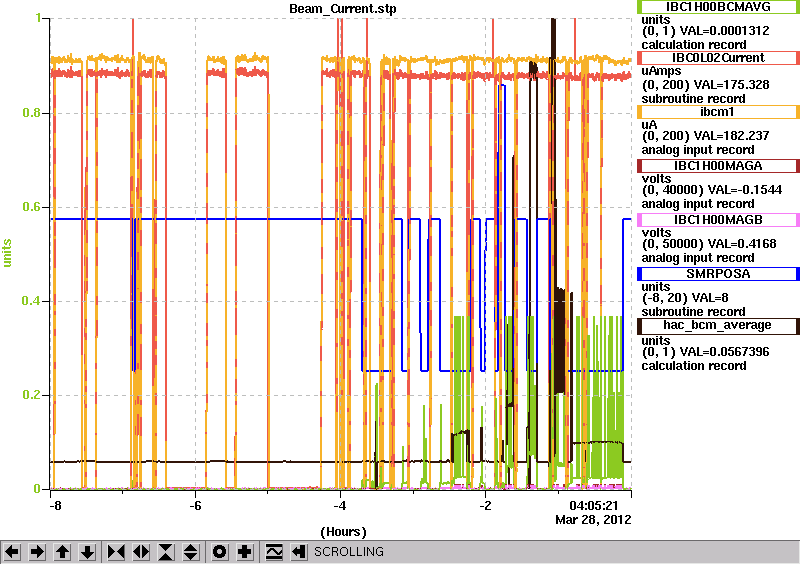Select the IBC1H00MAGB curve legend label
The image size is (800, 564).
pyautogui.click(x=718, y=220)
